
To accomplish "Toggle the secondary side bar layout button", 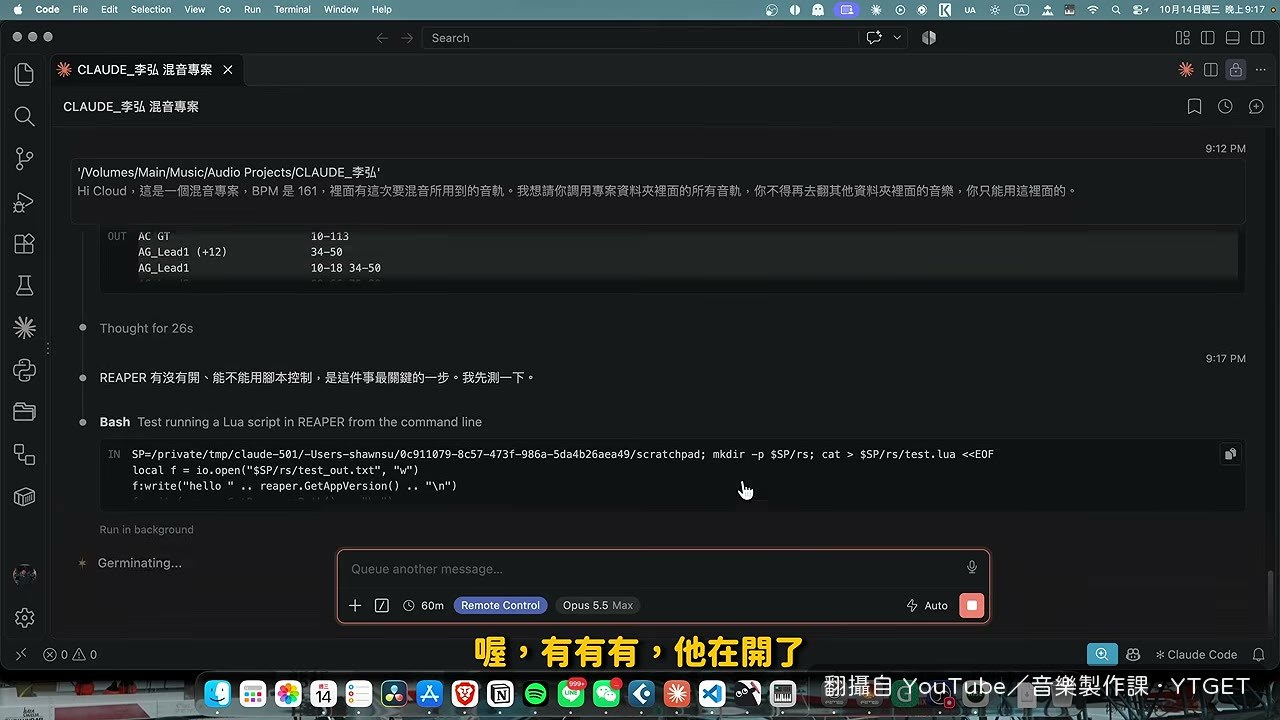I will tap(1257, 38).
